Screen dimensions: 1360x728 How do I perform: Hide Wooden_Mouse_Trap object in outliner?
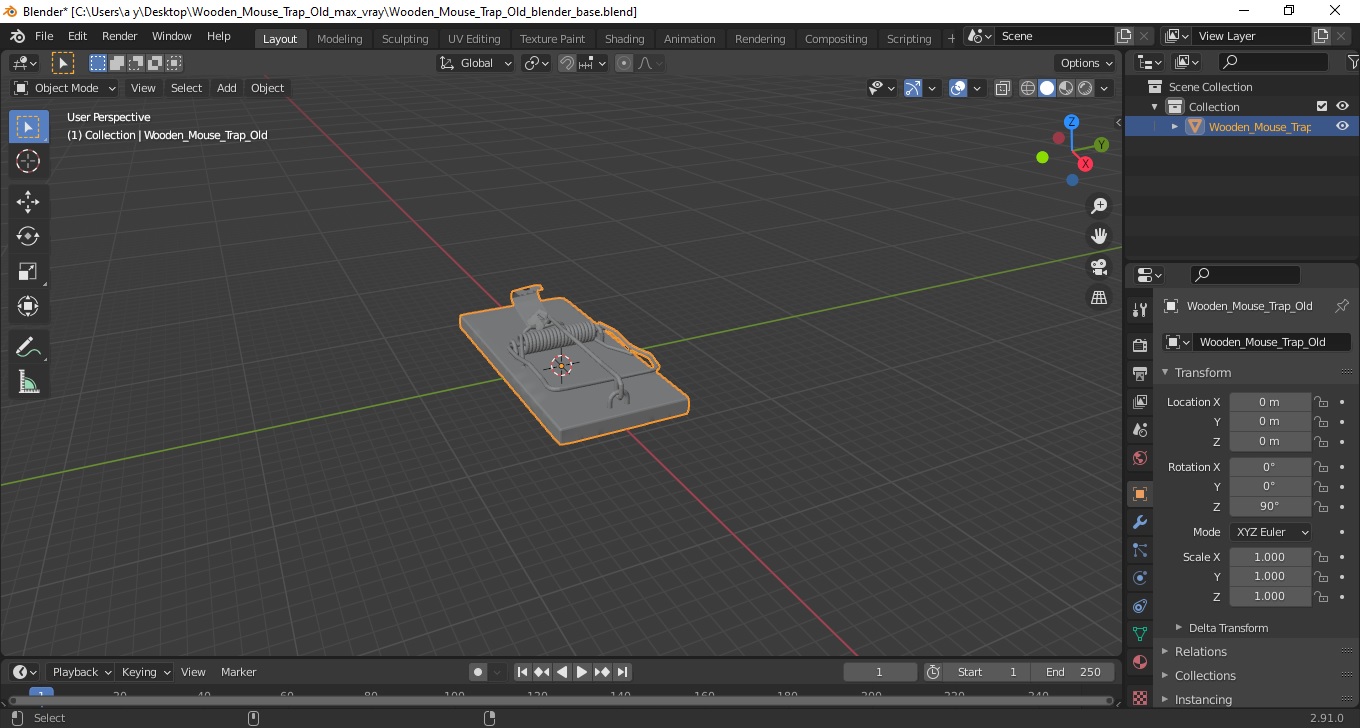1342,126
